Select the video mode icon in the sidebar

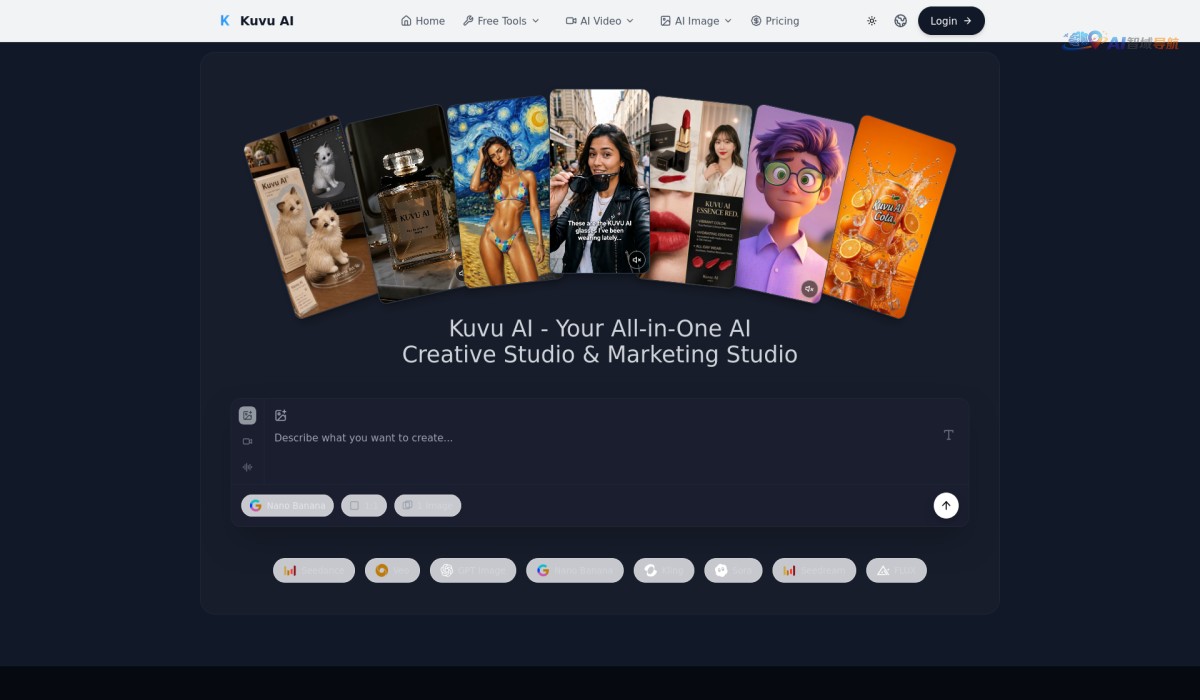point(247,441)
